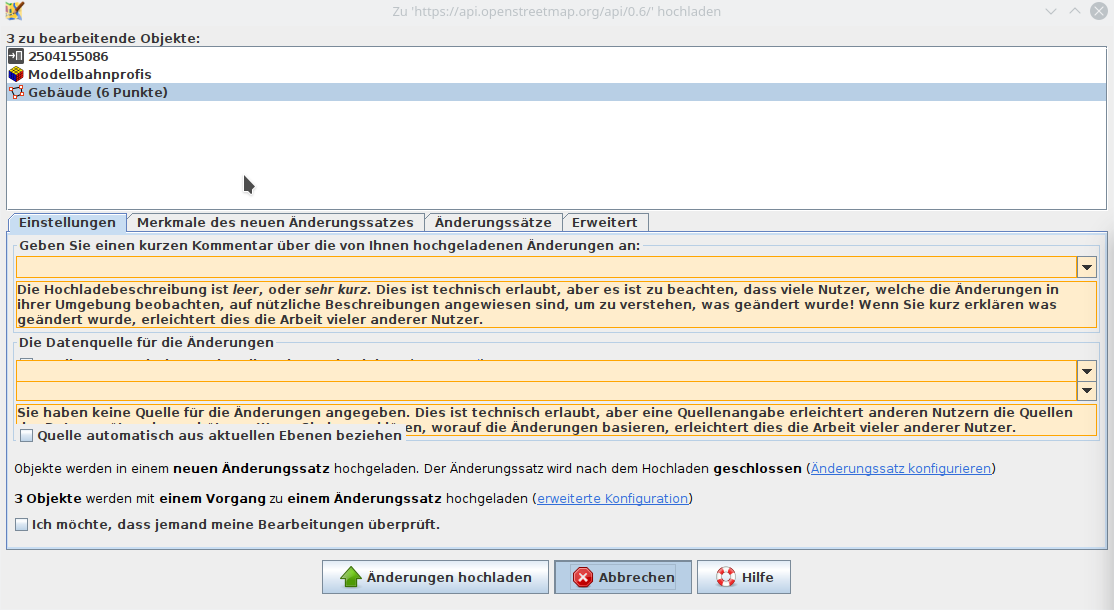
Task: Open the lower data source dropdown arrow
Action: click(1087, 390)
